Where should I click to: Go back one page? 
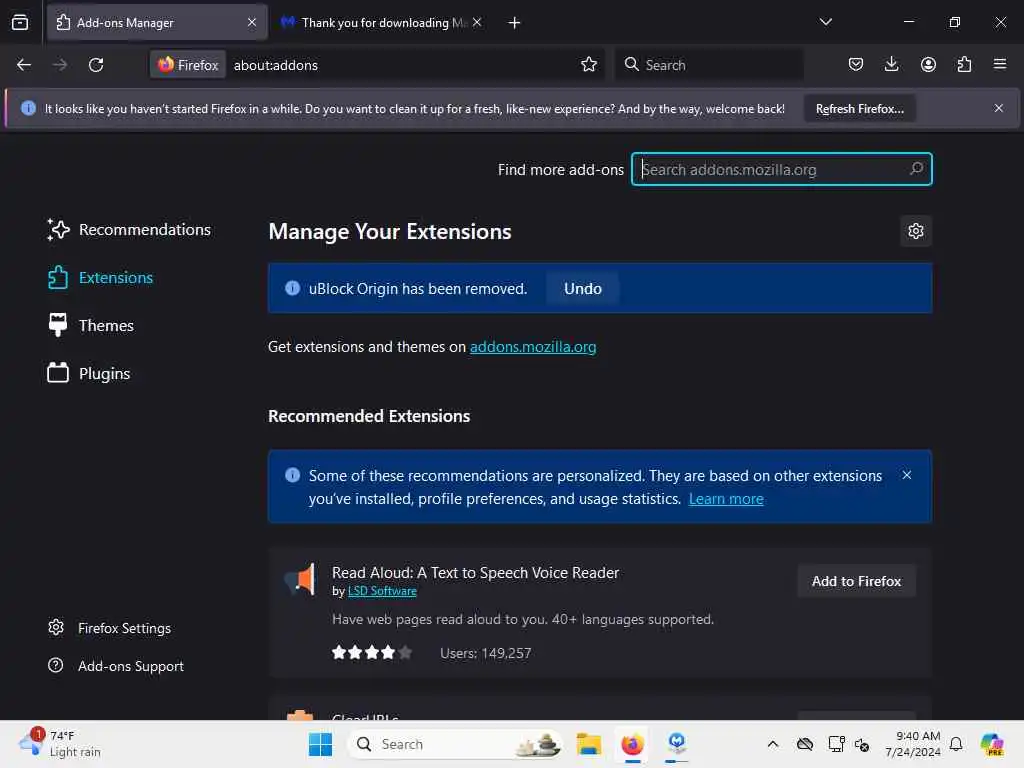[x=24, y=65]
